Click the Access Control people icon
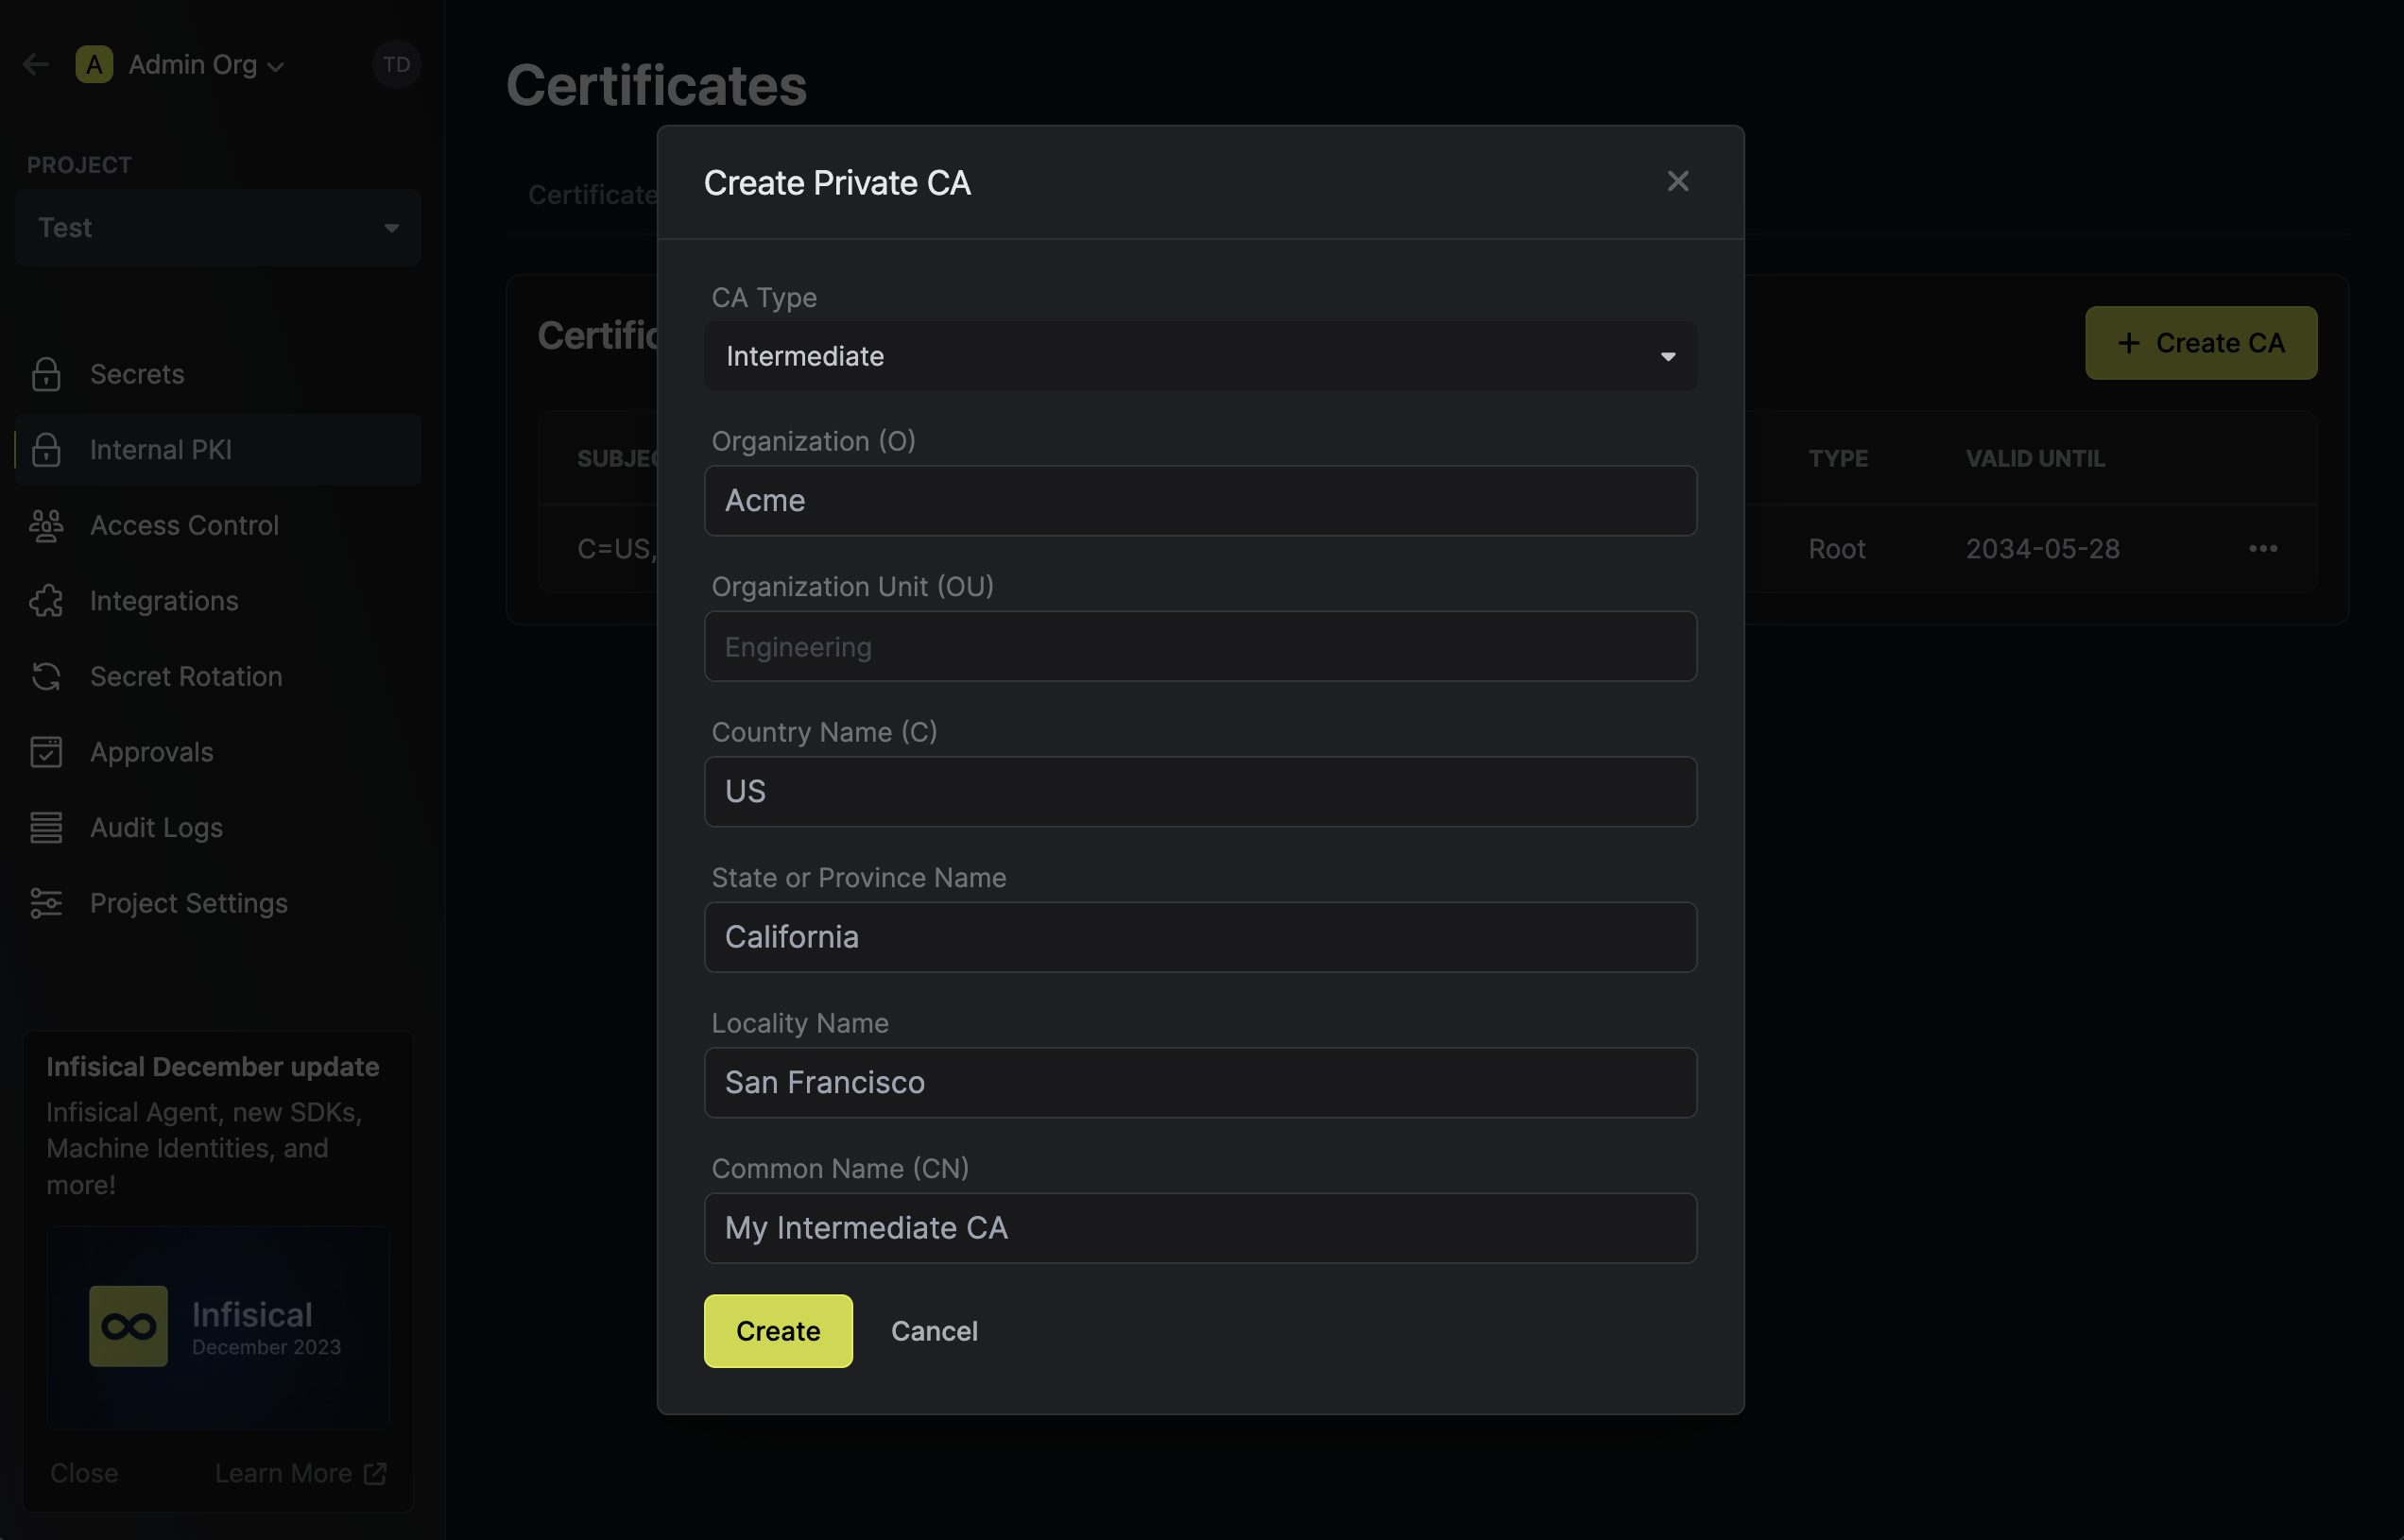This screenshot has width=2404, height=1540. click(46, 525)
